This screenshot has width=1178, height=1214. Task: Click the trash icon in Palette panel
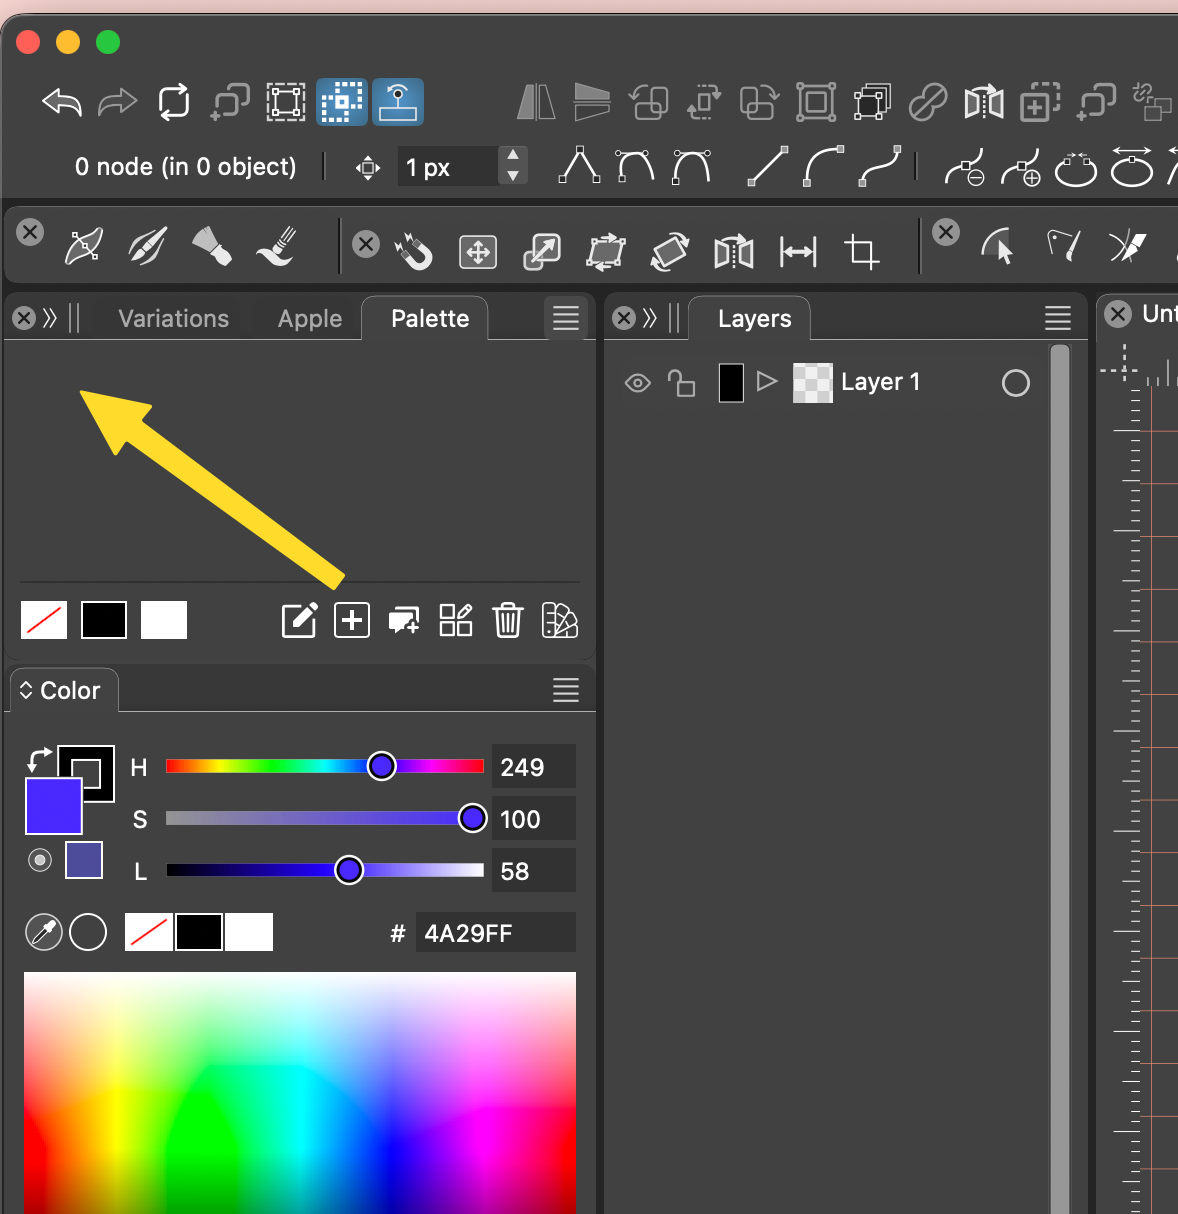point(508,620)
